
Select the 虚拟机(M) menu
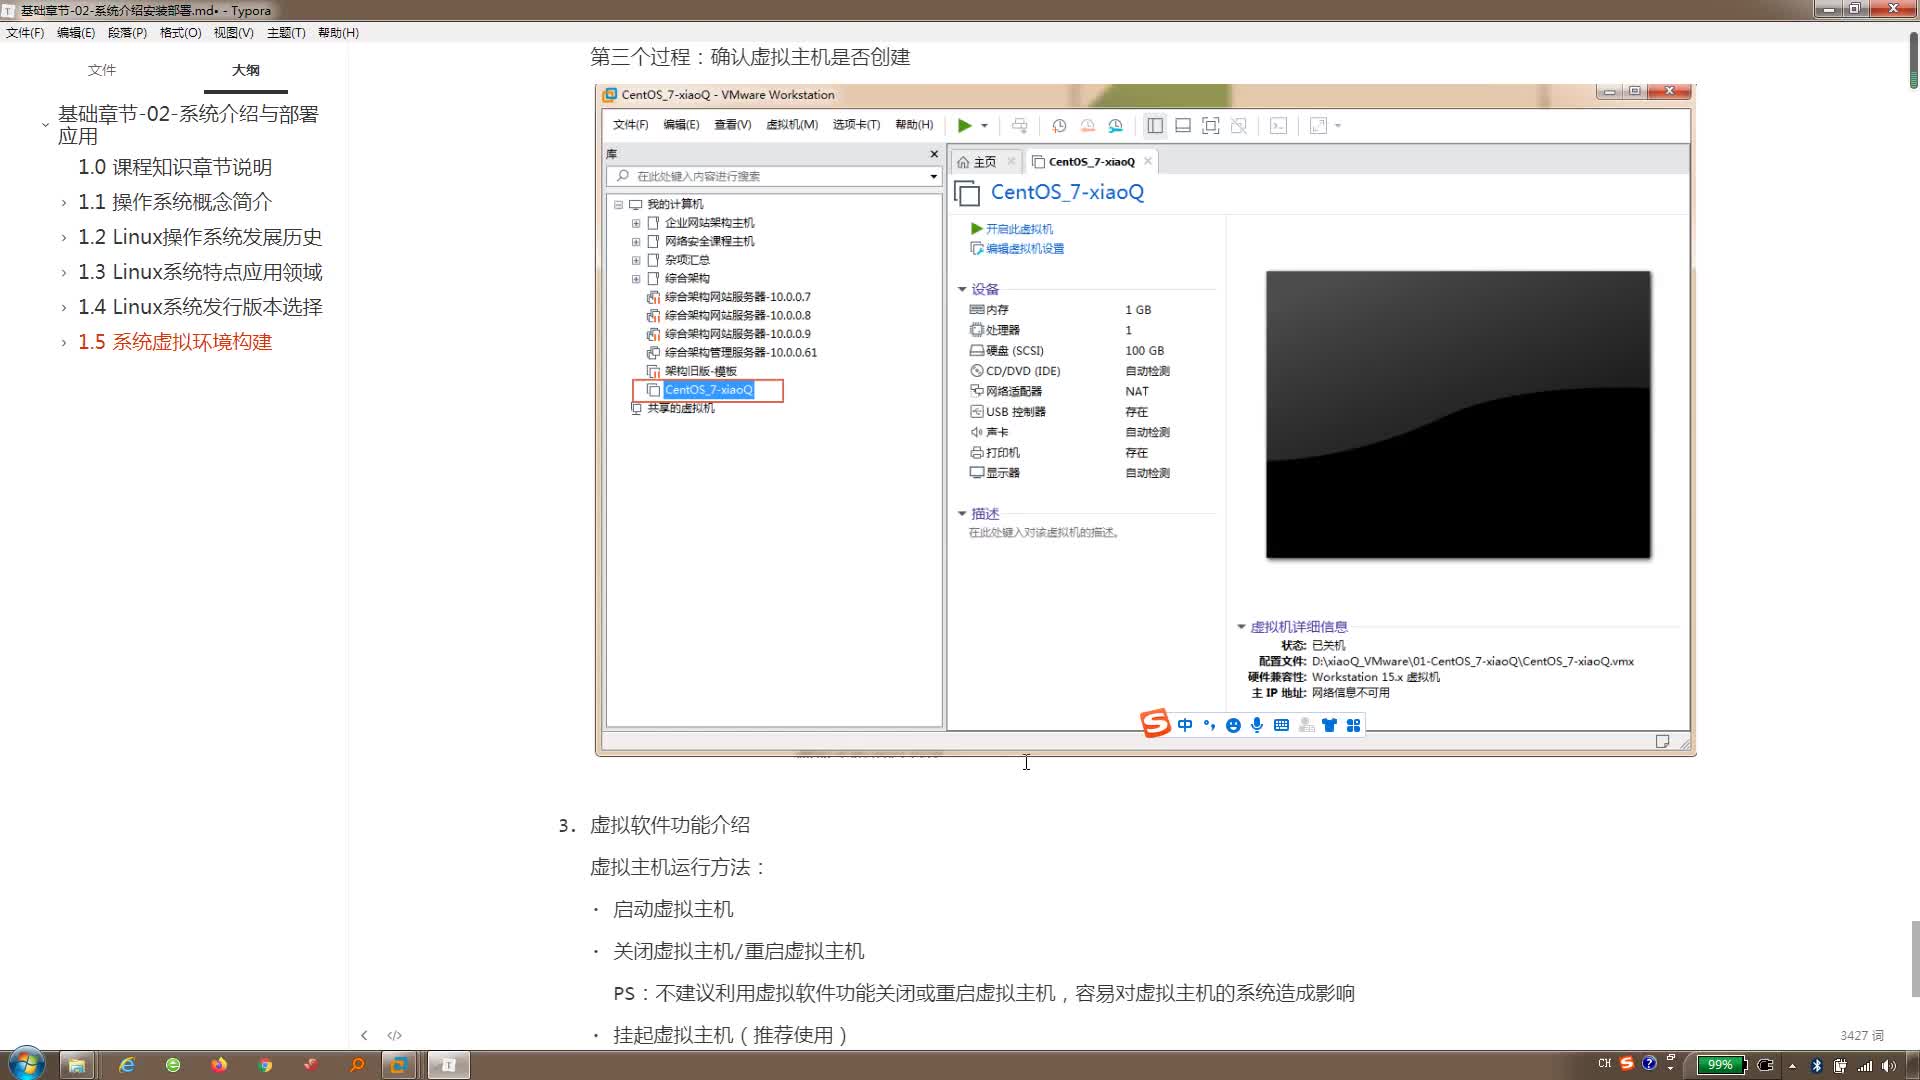791,125
